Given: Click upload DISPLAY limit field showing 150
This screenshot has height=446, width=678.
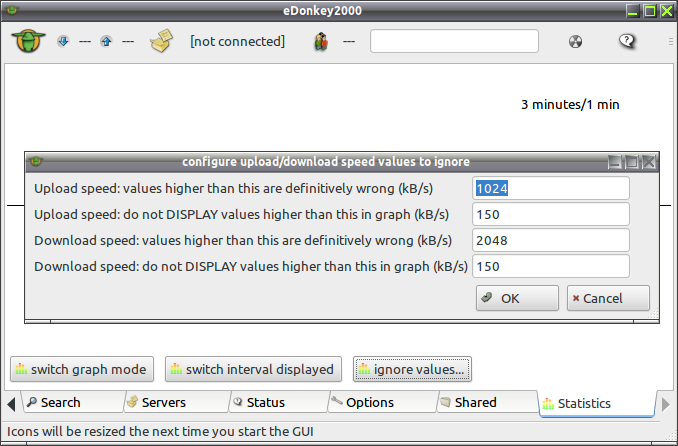Looking at the screenshot, I should coord(551,214).
